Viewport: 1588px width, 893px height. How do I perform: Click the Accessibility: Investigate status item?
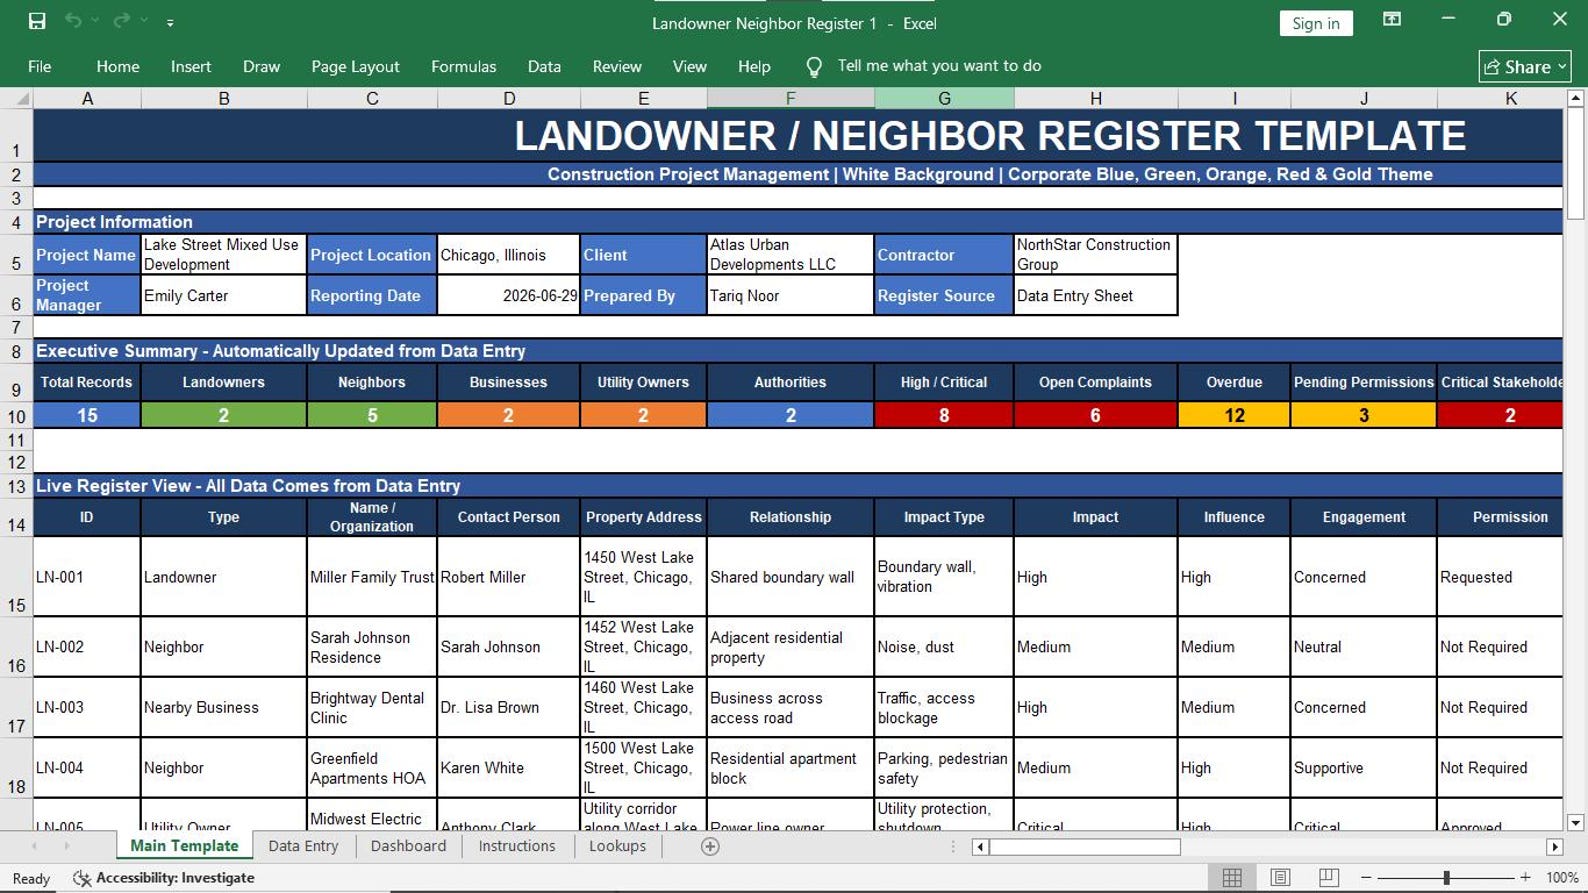pyautogui.click(x=164, y=878)
